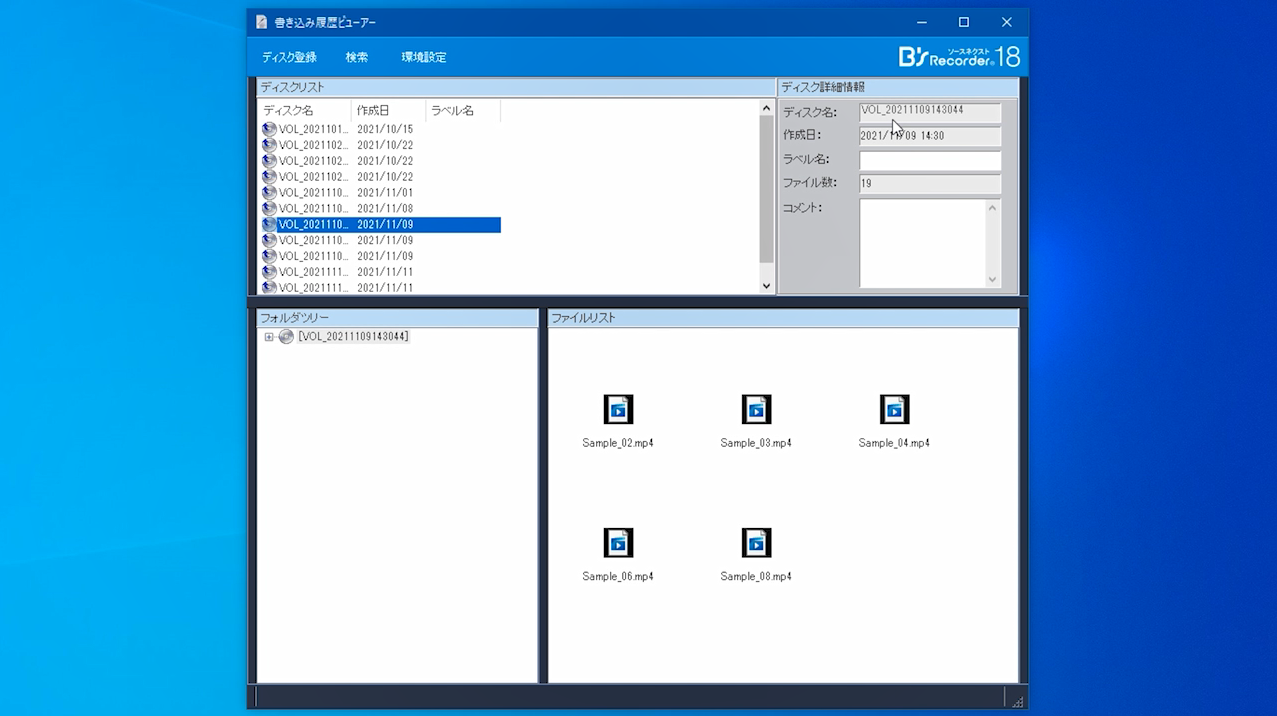The height and width of the screenshot is (716, 1277).
Task: Open the 環境設定 menu
Action: click(424, 57)
